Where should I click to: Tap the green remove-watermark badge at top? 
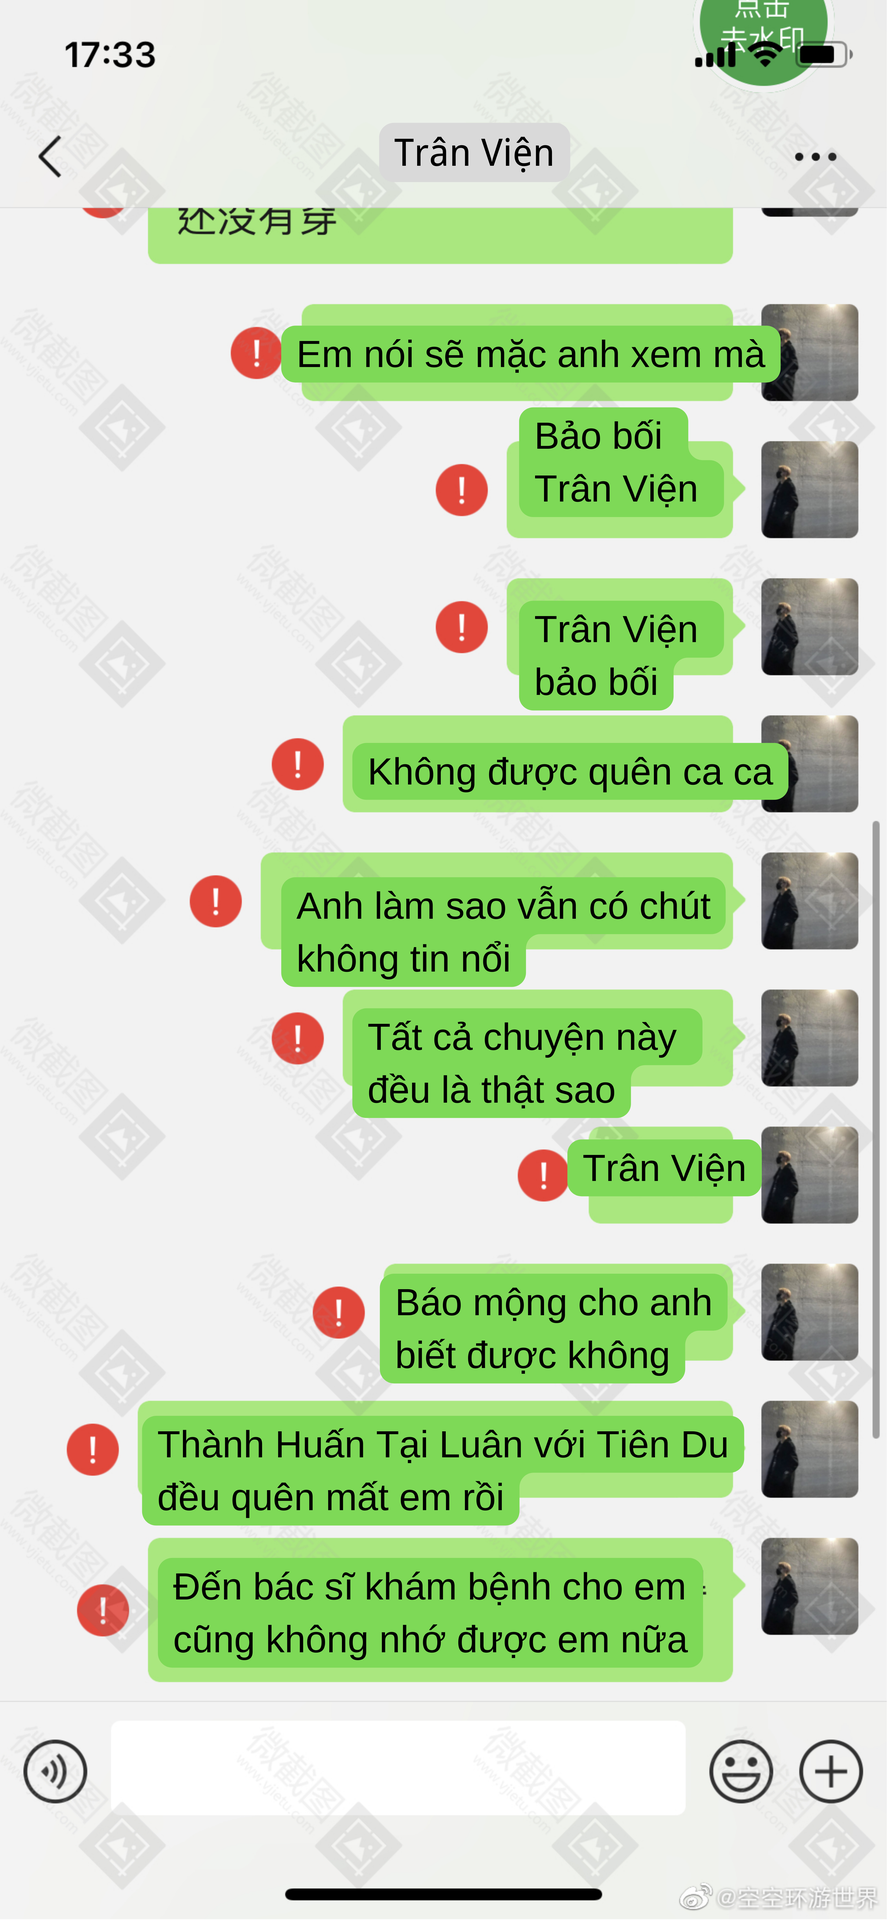pyautogui.click(x=763, y=35)
